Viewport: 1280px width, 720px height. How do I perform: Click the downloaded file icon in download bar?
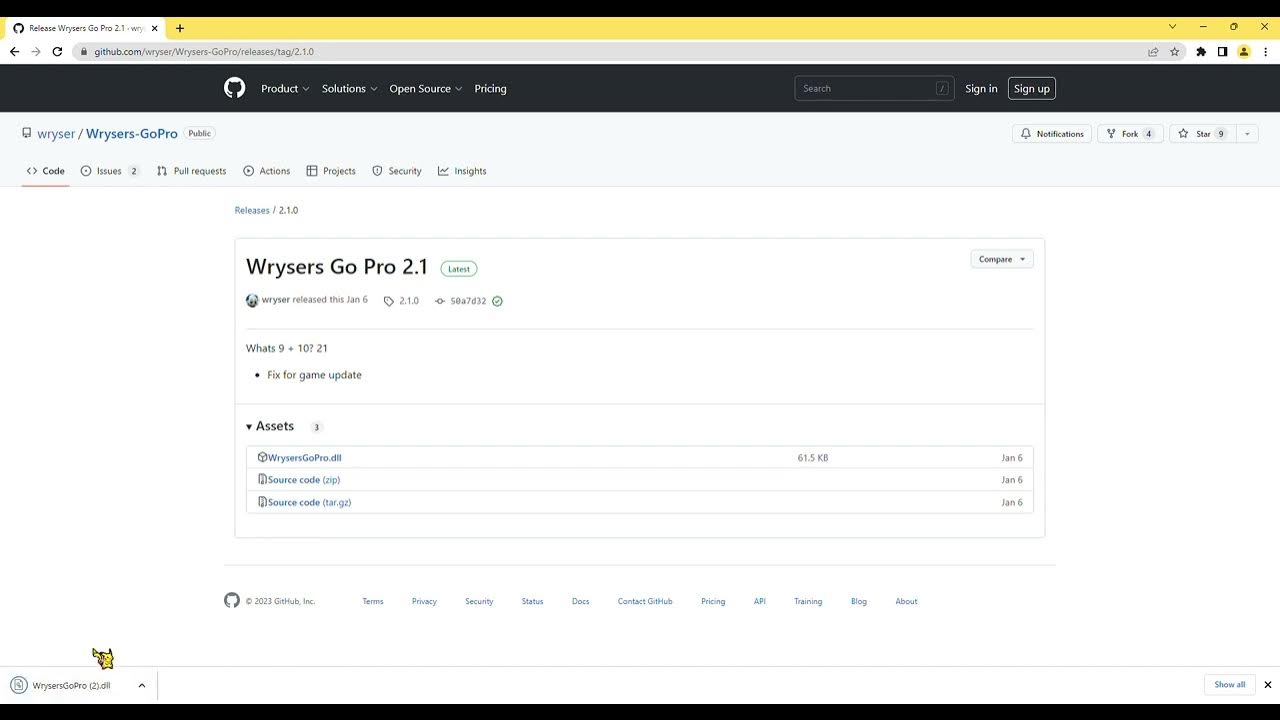(19, 685)
